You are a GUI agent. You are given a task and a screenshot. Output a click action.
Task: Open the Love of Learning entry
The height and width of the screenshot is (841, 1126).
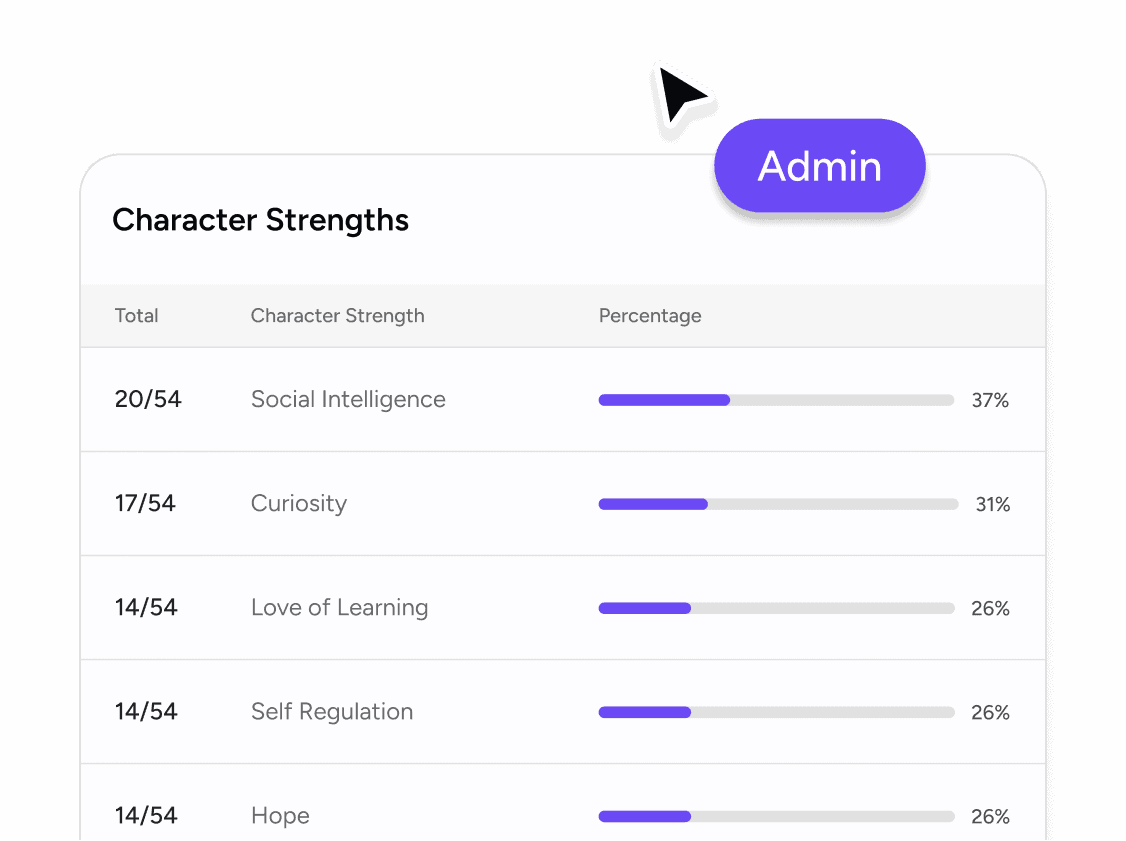point(339,608)
